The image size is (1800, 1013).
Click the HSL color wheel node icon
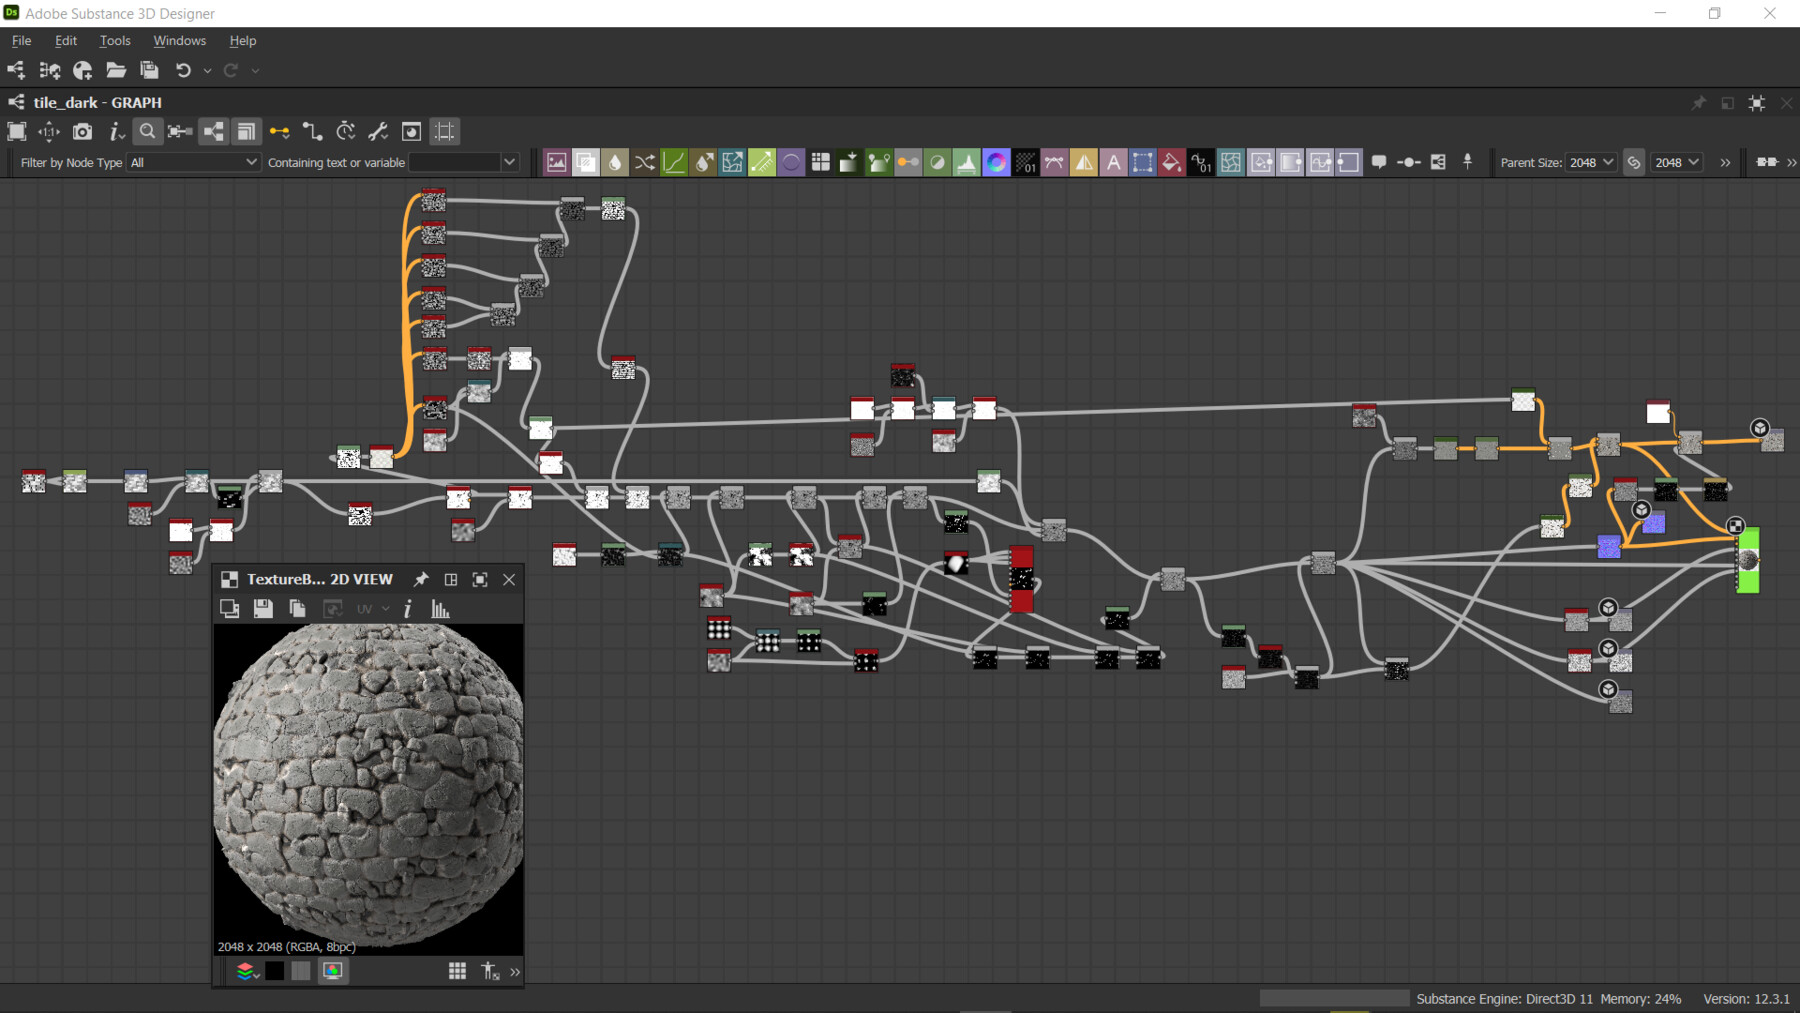coord(996,162)
